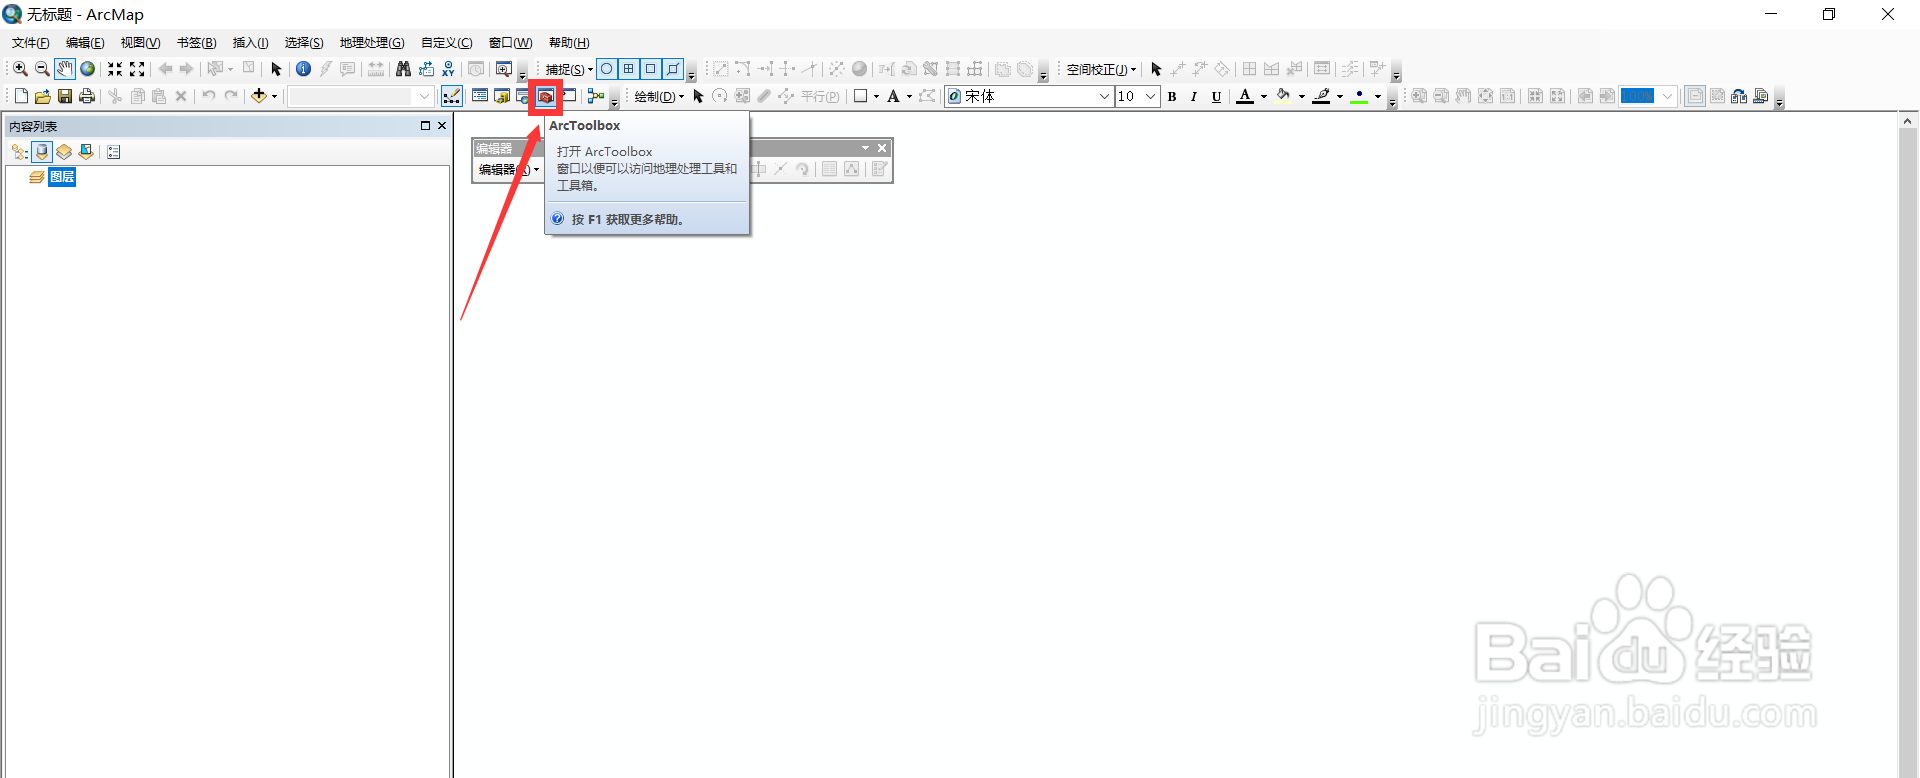Open the ArcToolbox window

pyautogui.click(x=546, y=96)
